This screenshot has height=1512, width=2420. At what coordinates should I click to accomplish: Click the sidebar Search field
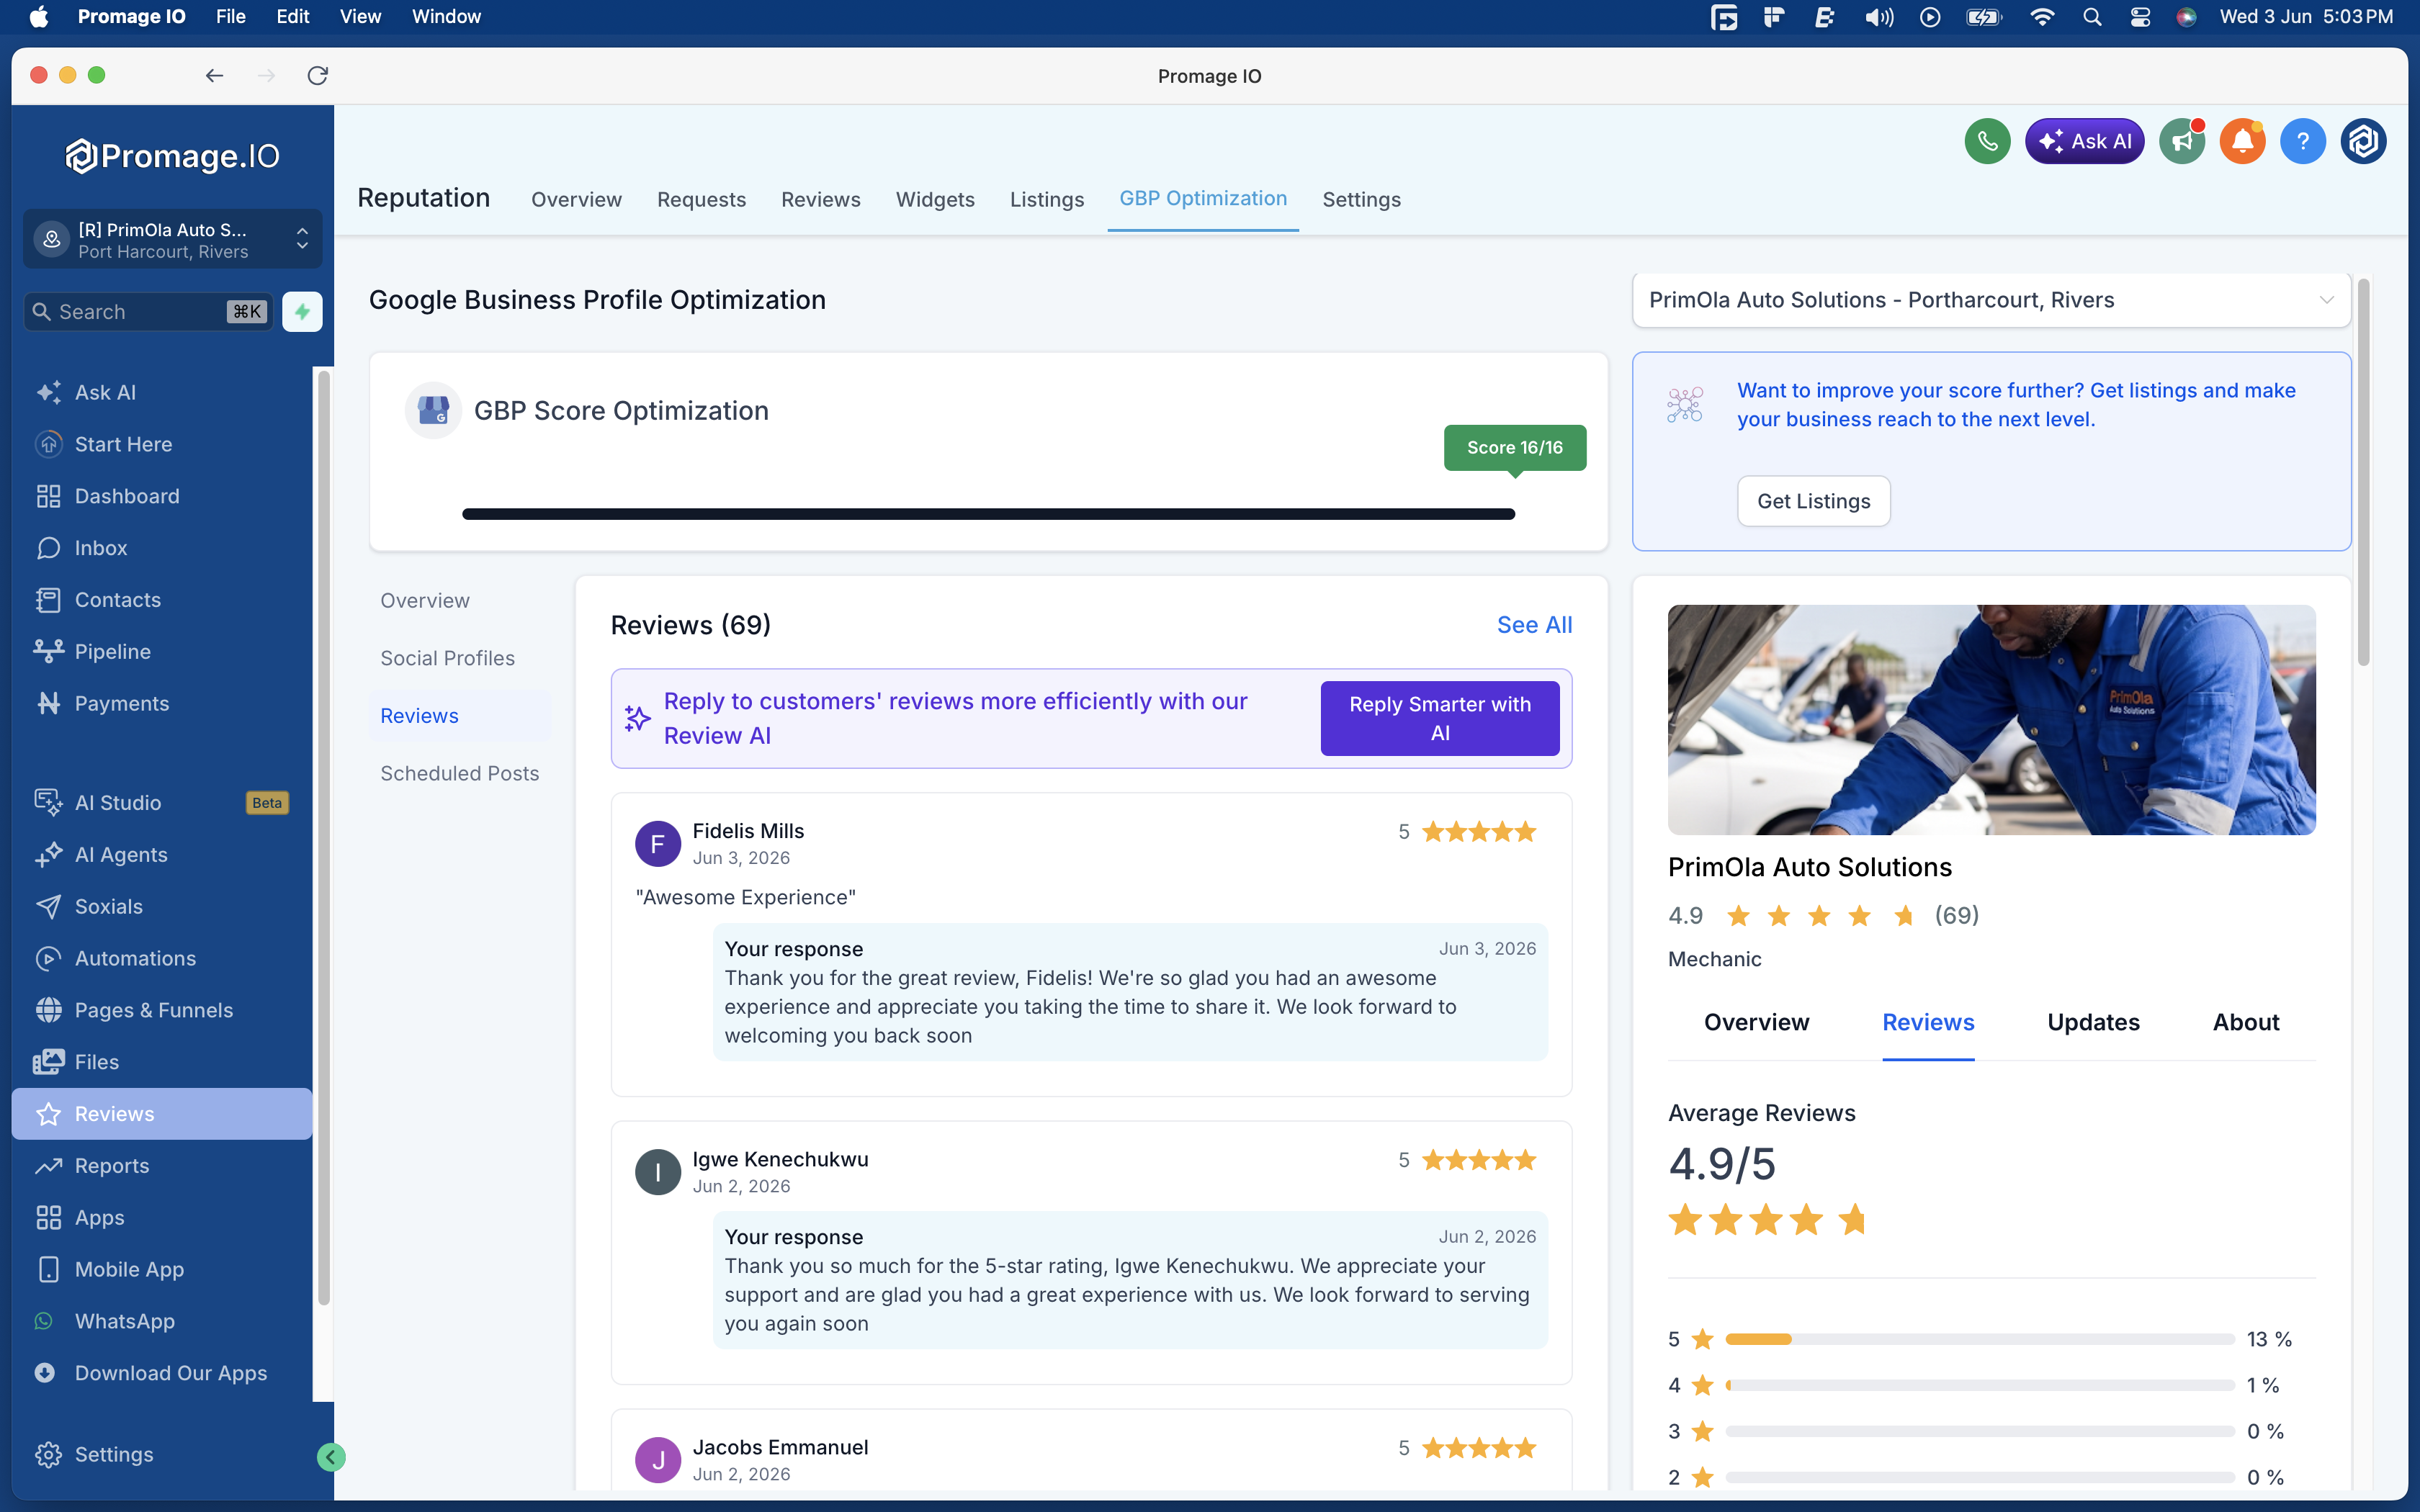tap(148, 312)
